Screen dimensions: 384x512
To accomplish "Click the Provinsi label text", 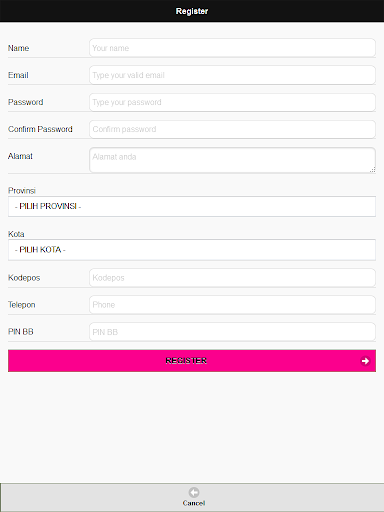I will [22, 190].
